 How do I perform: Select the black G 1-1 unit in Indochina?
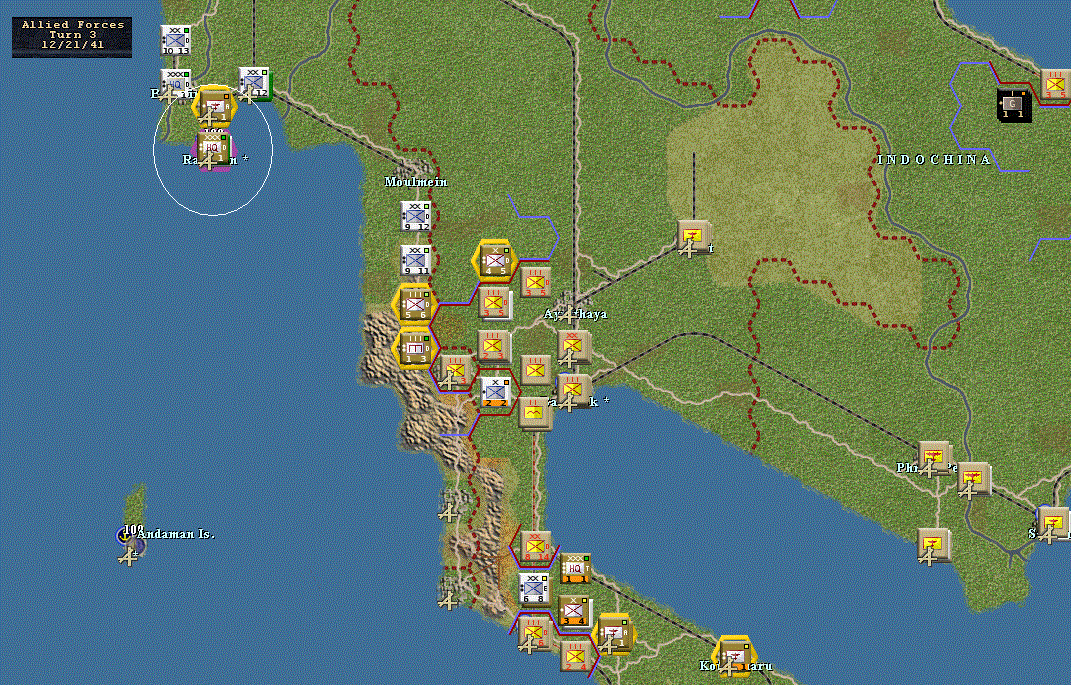click(1013, 105)
